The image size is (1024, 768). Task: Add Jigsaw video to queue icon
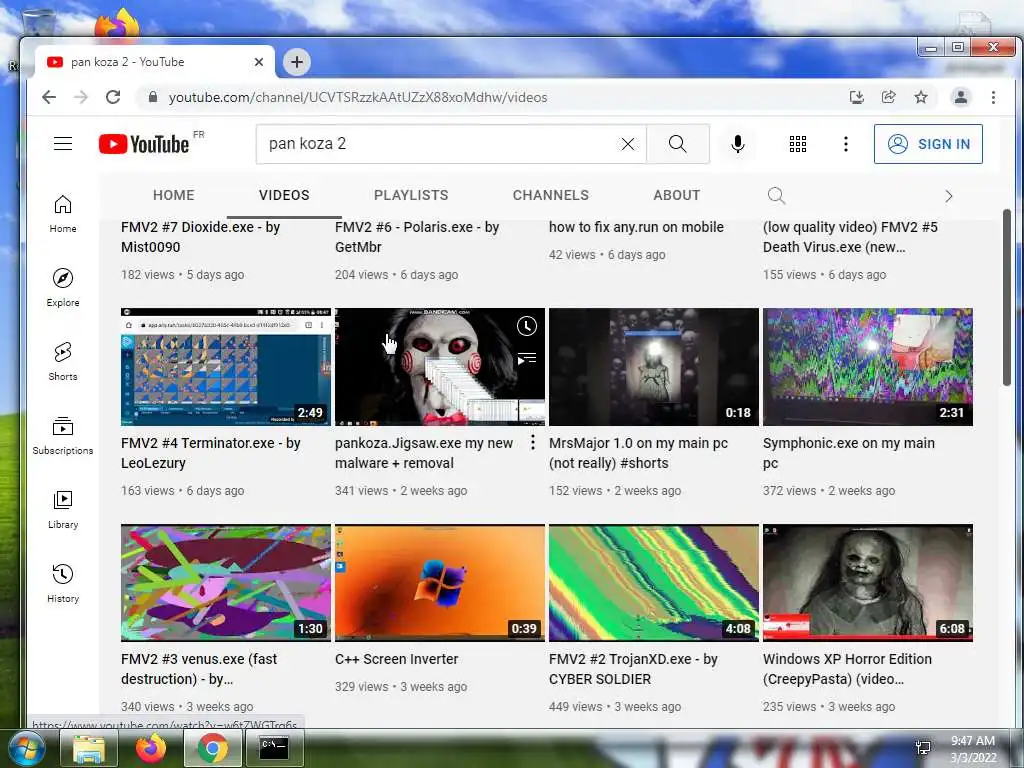(x=527, y=358)
